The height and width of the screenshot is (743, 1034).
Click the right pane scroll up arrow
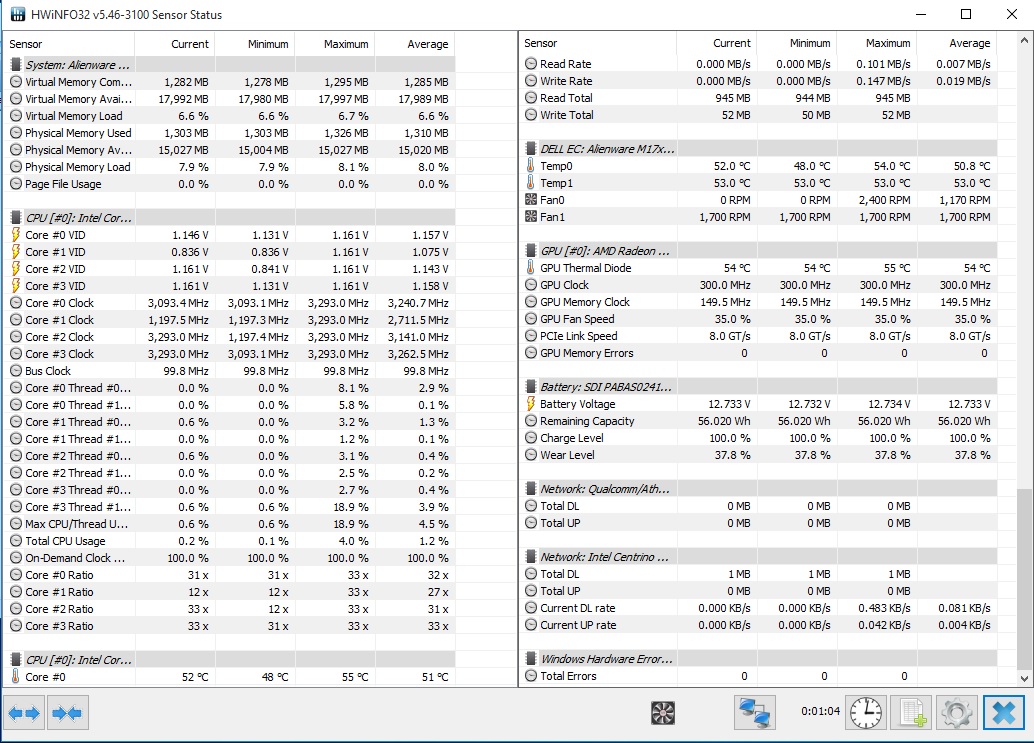[1024, 40]
